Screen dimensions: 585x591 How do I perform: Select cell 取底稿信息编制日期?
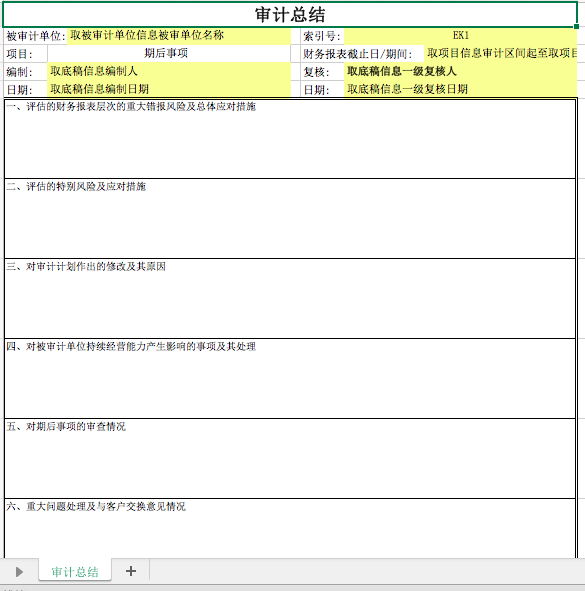point(169,89)
